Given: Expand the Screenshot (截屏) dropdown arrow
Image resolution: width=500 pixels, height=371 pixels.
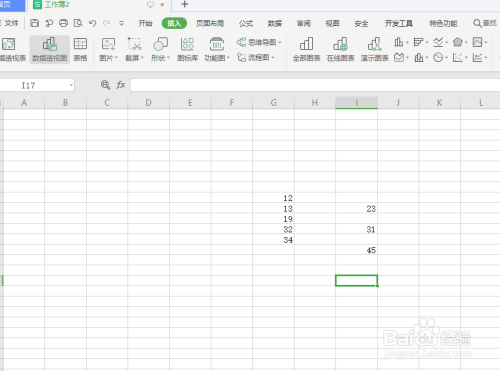Looking at the screenshot, I should [x=142, y=58].
